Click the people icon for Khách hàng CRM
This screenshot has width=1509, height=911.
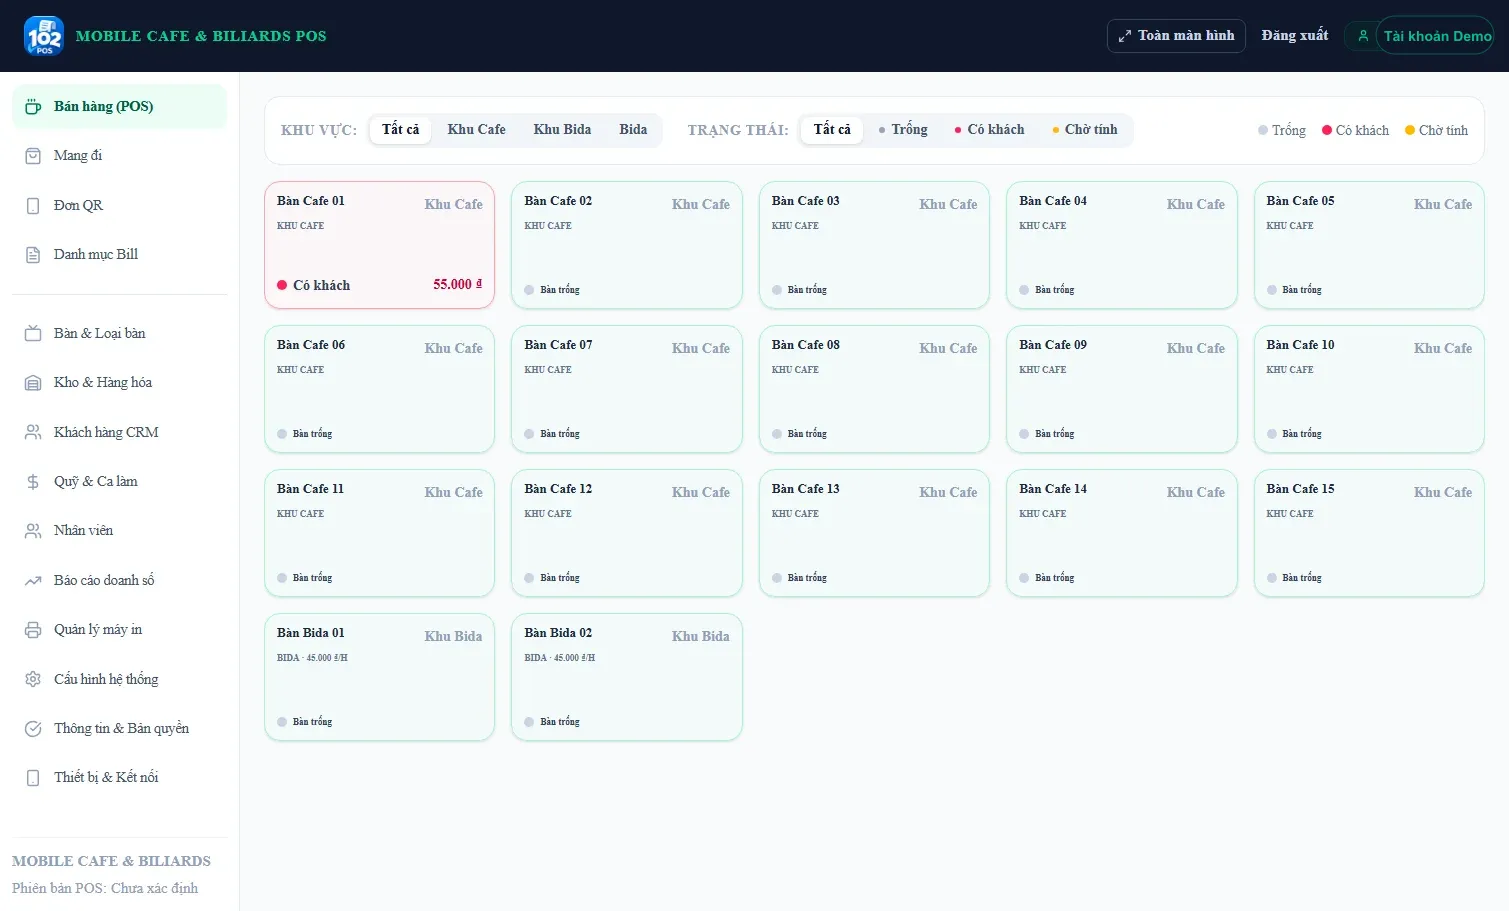(33, 433)
